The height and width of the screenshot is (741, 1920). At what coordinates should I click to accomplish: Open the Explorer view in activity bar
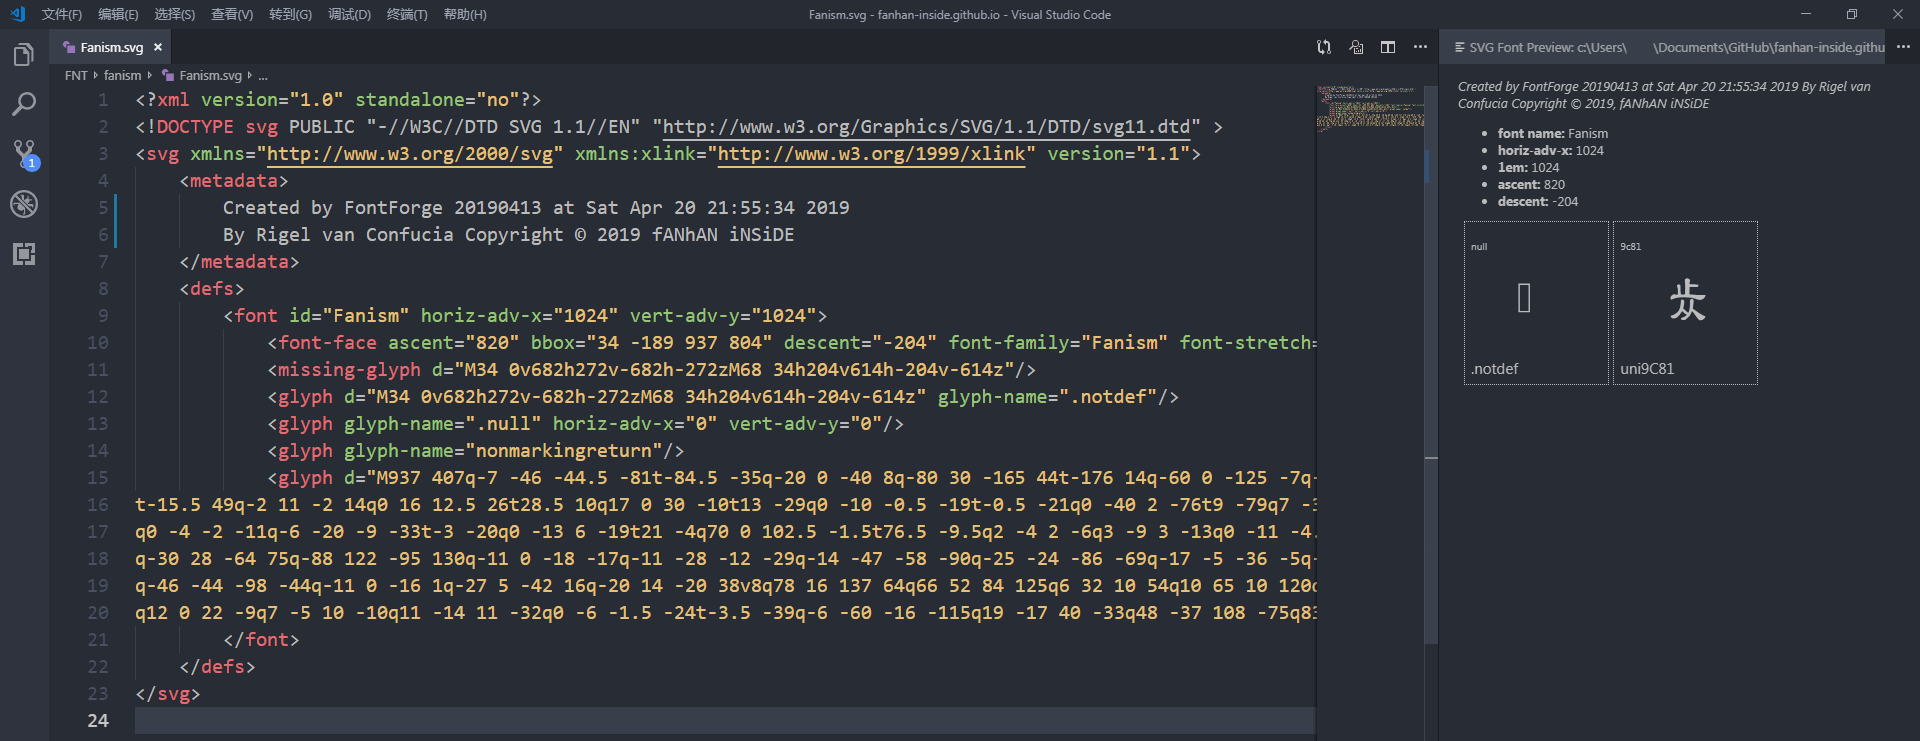pyautogui.click(x=24, y=54)
